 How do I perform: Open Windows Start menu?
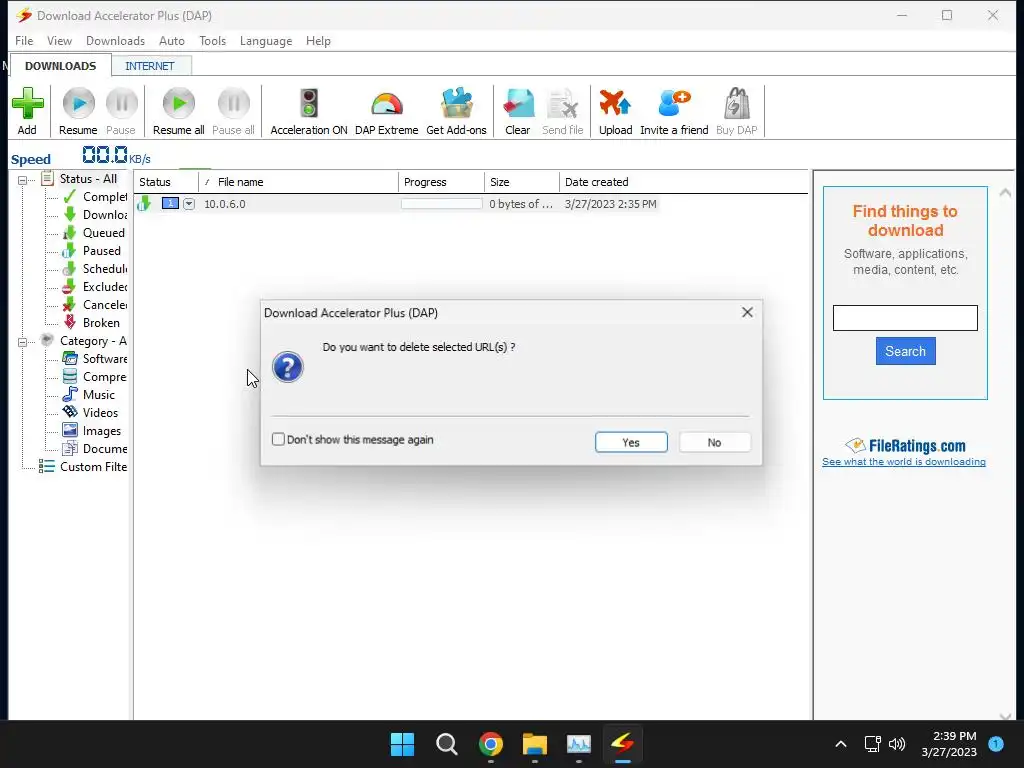click(402, 744)
